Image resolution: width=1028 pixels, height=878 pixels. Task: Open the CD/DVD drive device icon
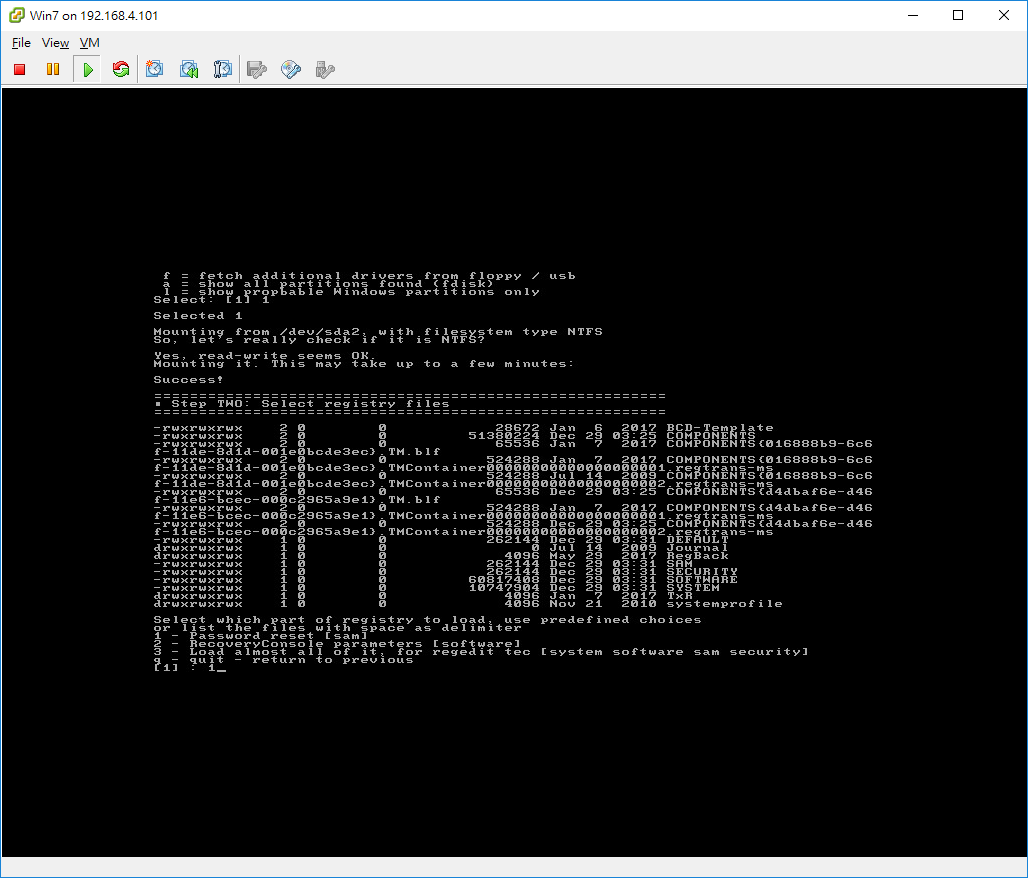point(290,69)
